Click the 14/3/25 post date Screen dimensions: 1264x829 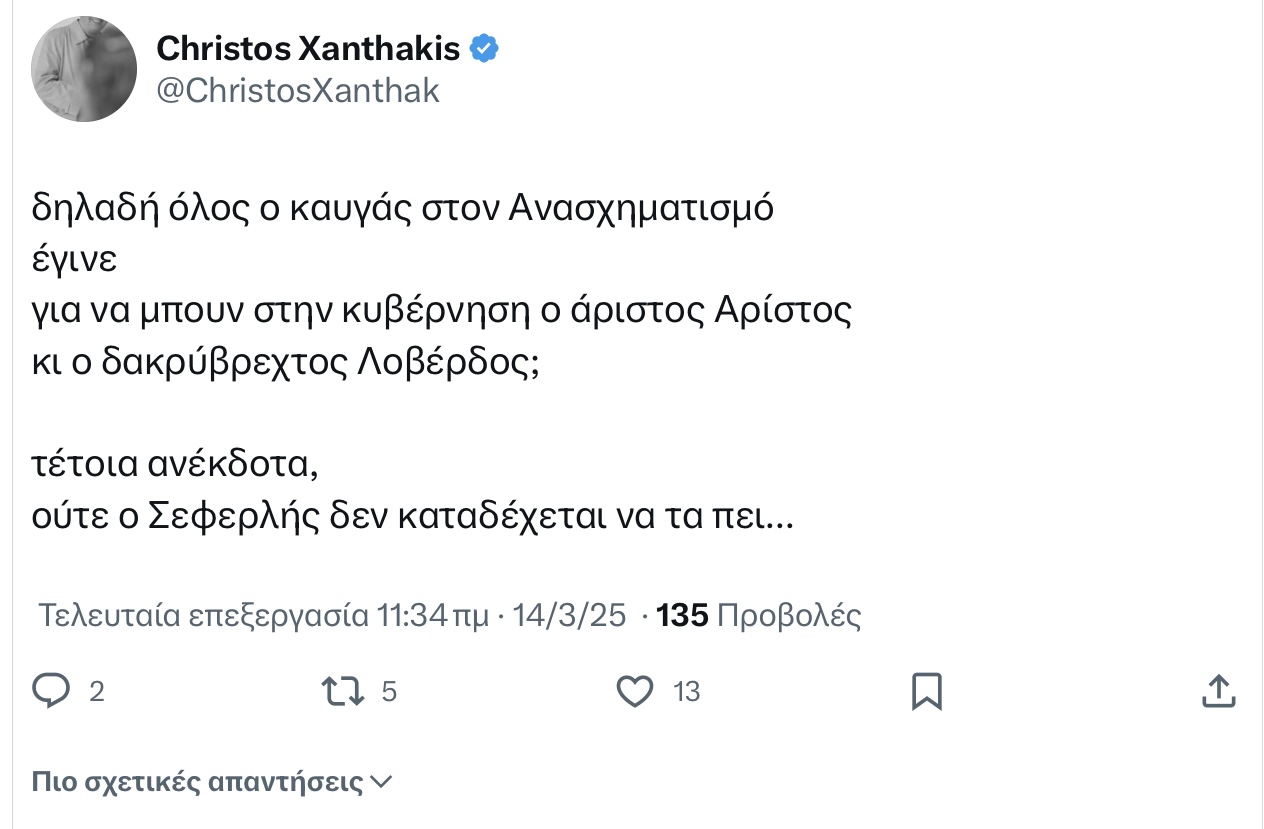[569, 615]
